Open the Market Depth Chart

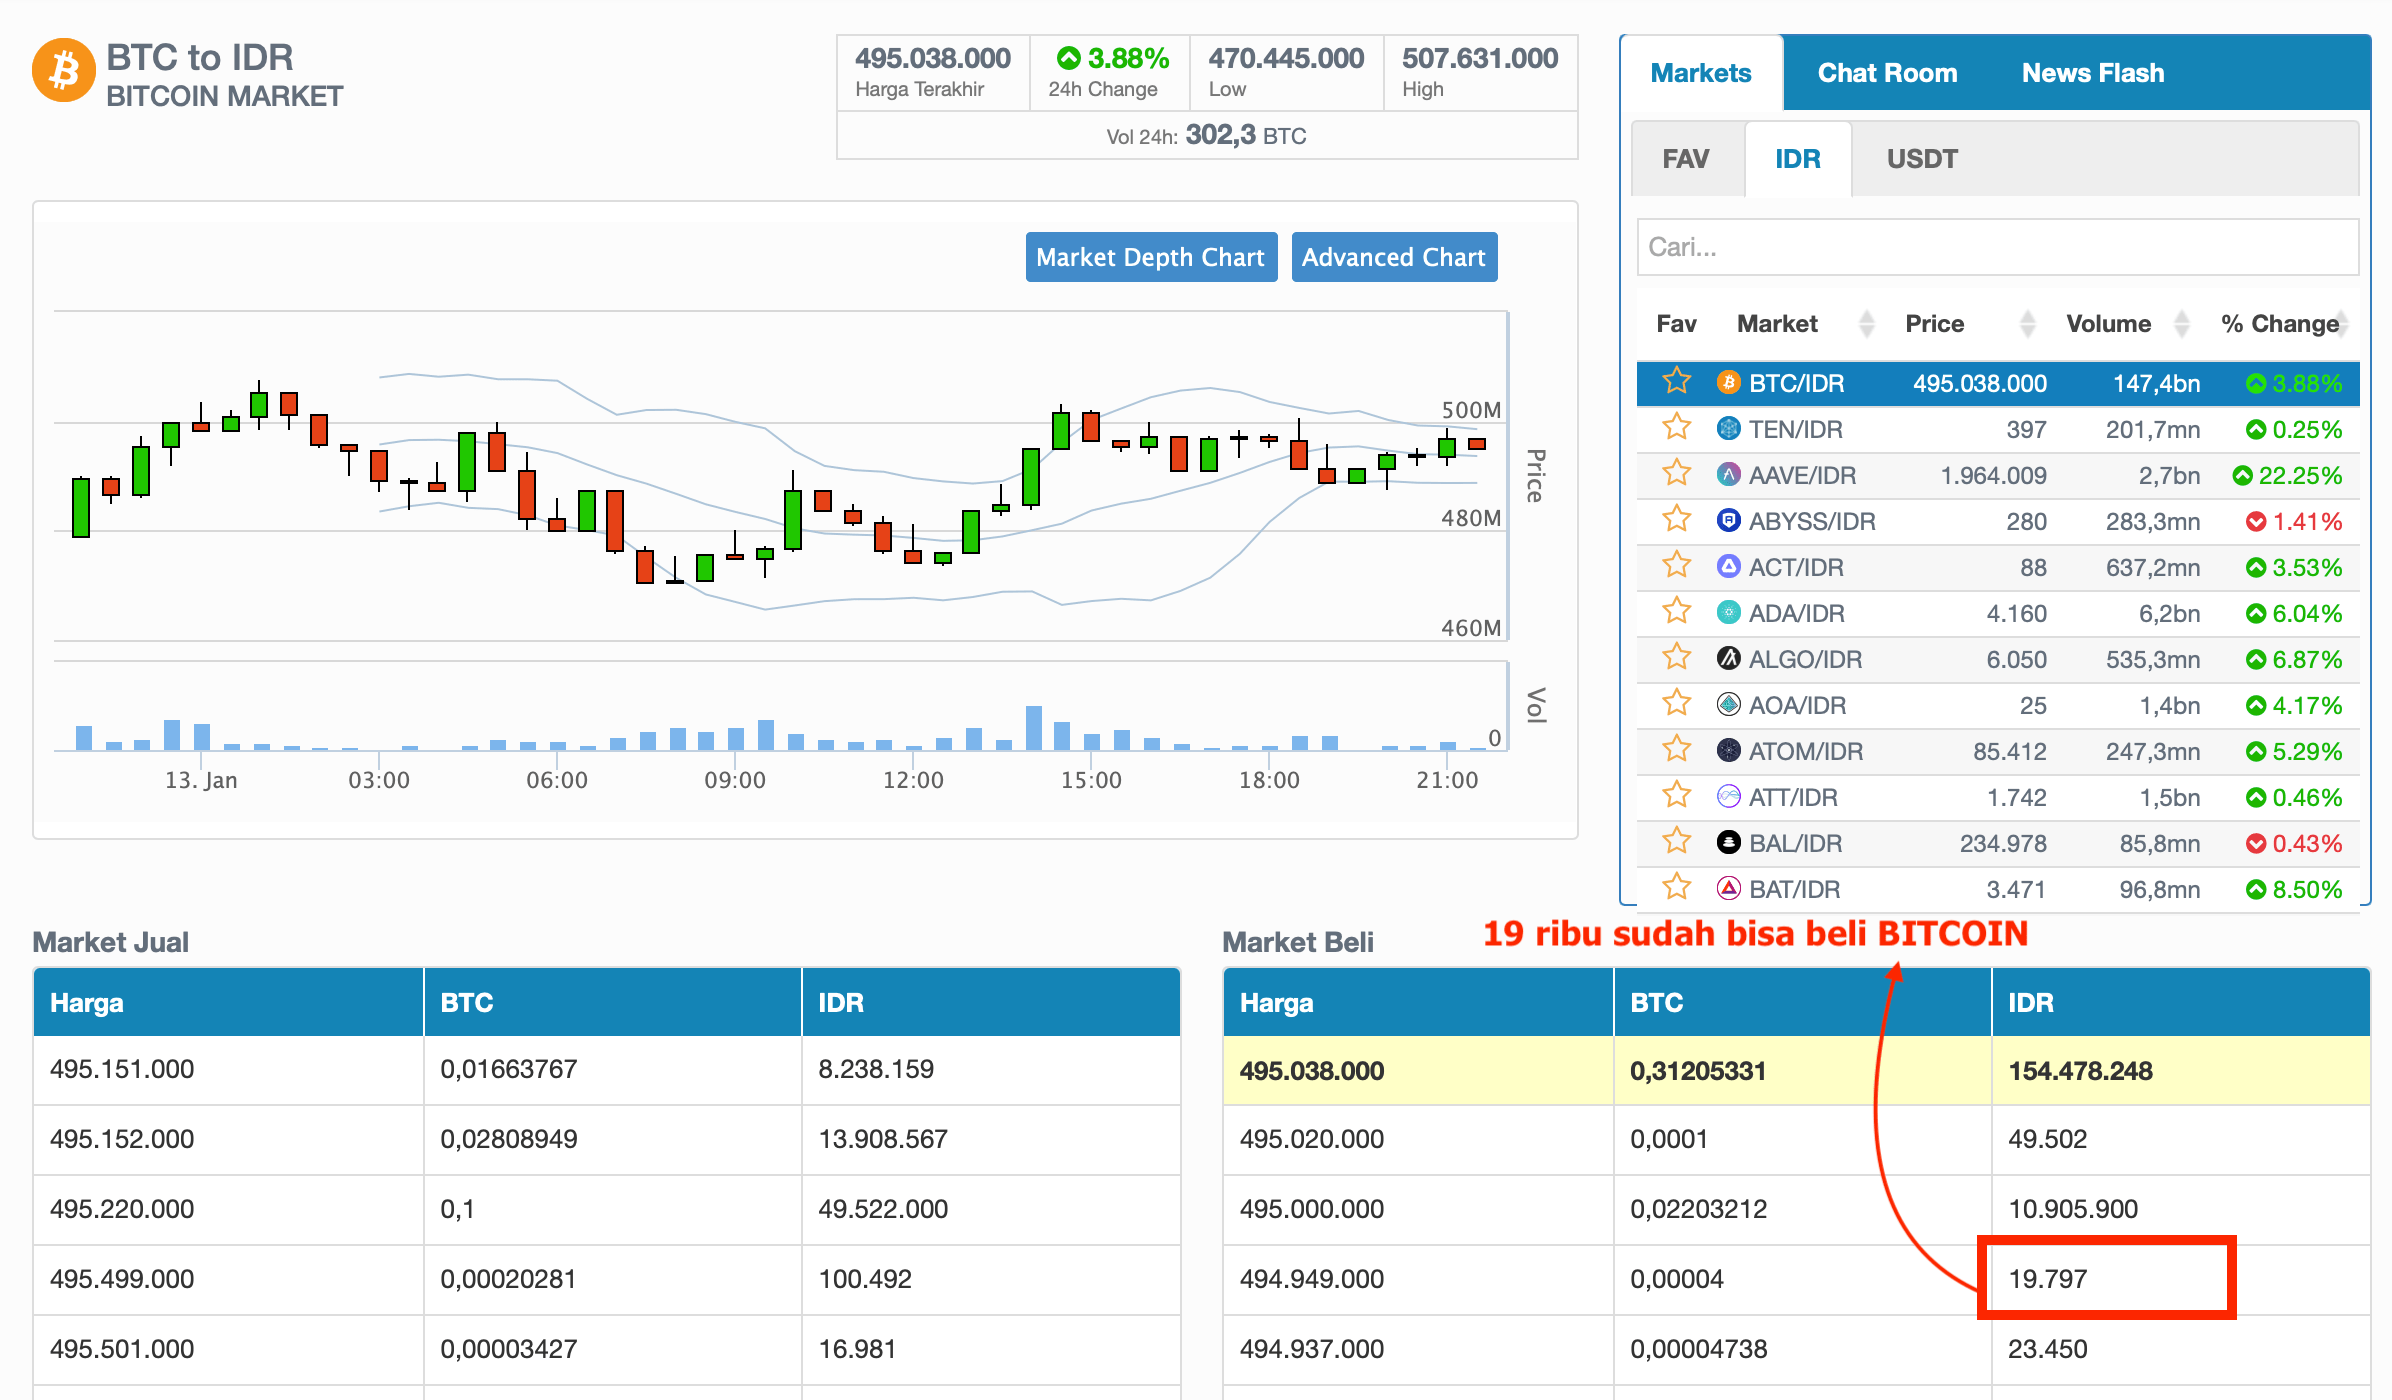[1150, 257]
